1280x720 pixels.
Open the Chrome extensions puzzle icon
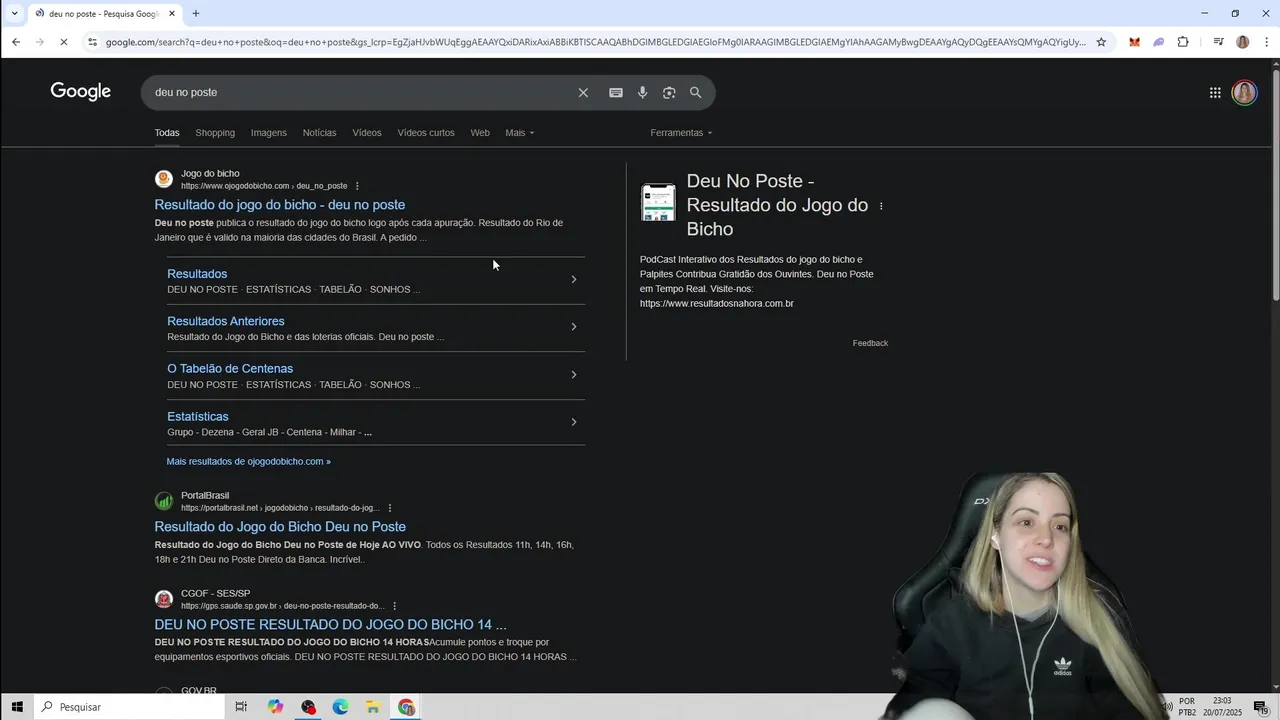(1183, 42)
